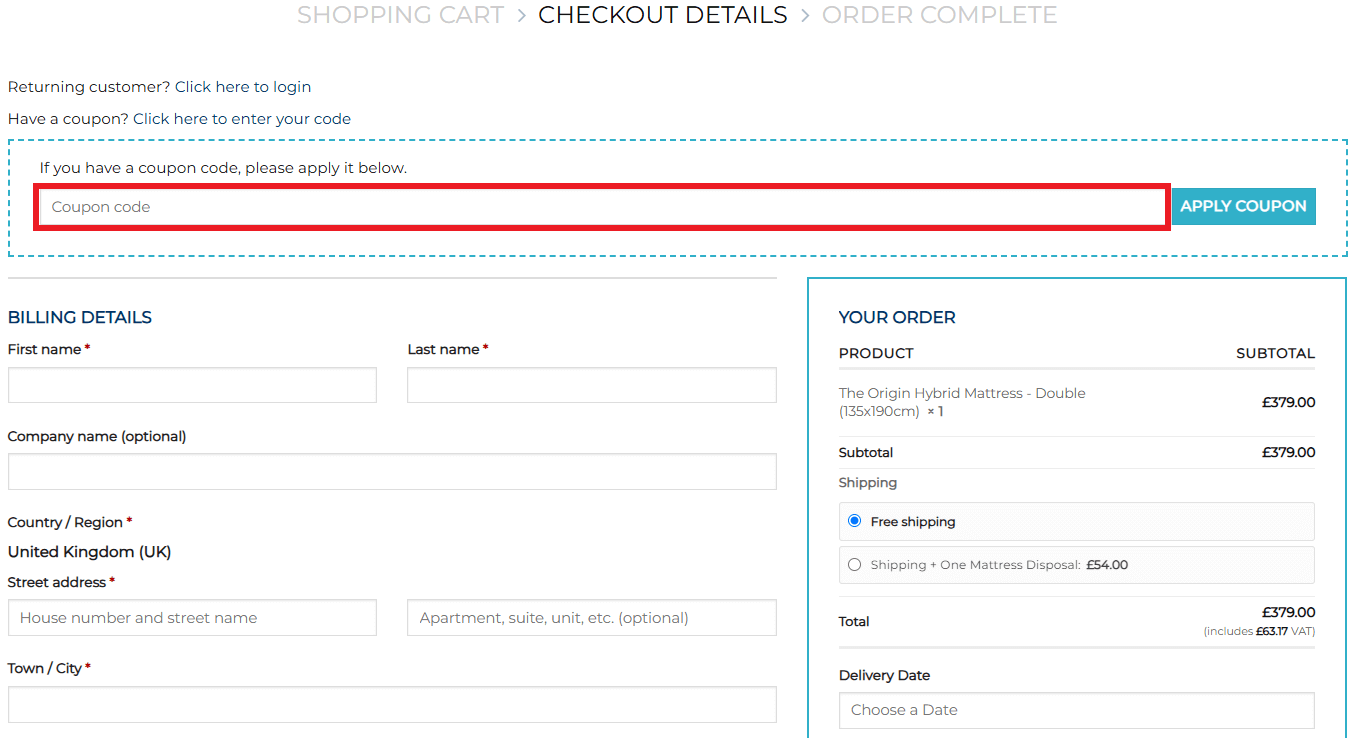Click Apartment, suite, unit optional field
Screen dimensions: 1356x738
[x=592, y=618]
